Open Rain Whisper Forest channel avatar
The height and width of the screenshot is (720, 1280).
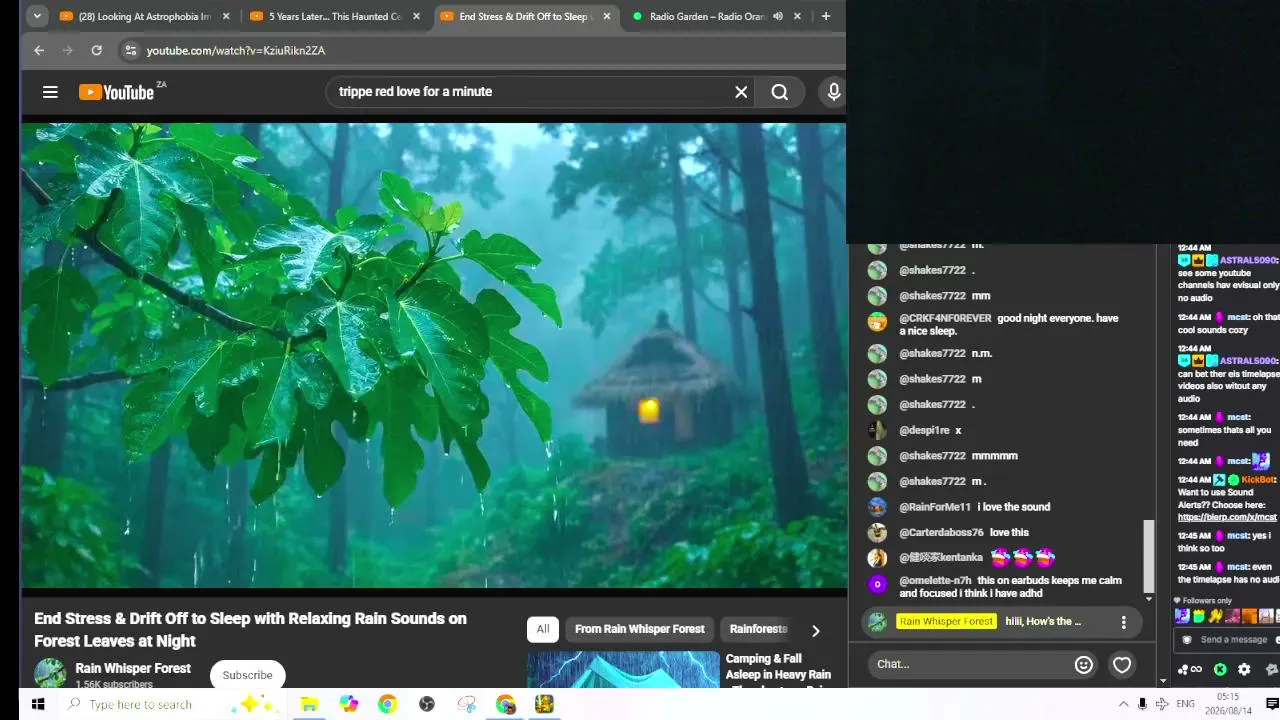tap(50, 674)
